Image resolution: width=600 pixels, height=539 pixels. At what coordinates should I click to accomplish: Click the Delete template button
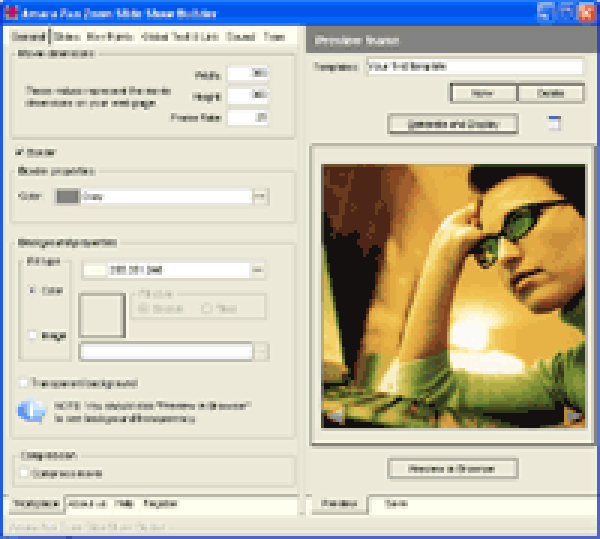coord(551,93)
